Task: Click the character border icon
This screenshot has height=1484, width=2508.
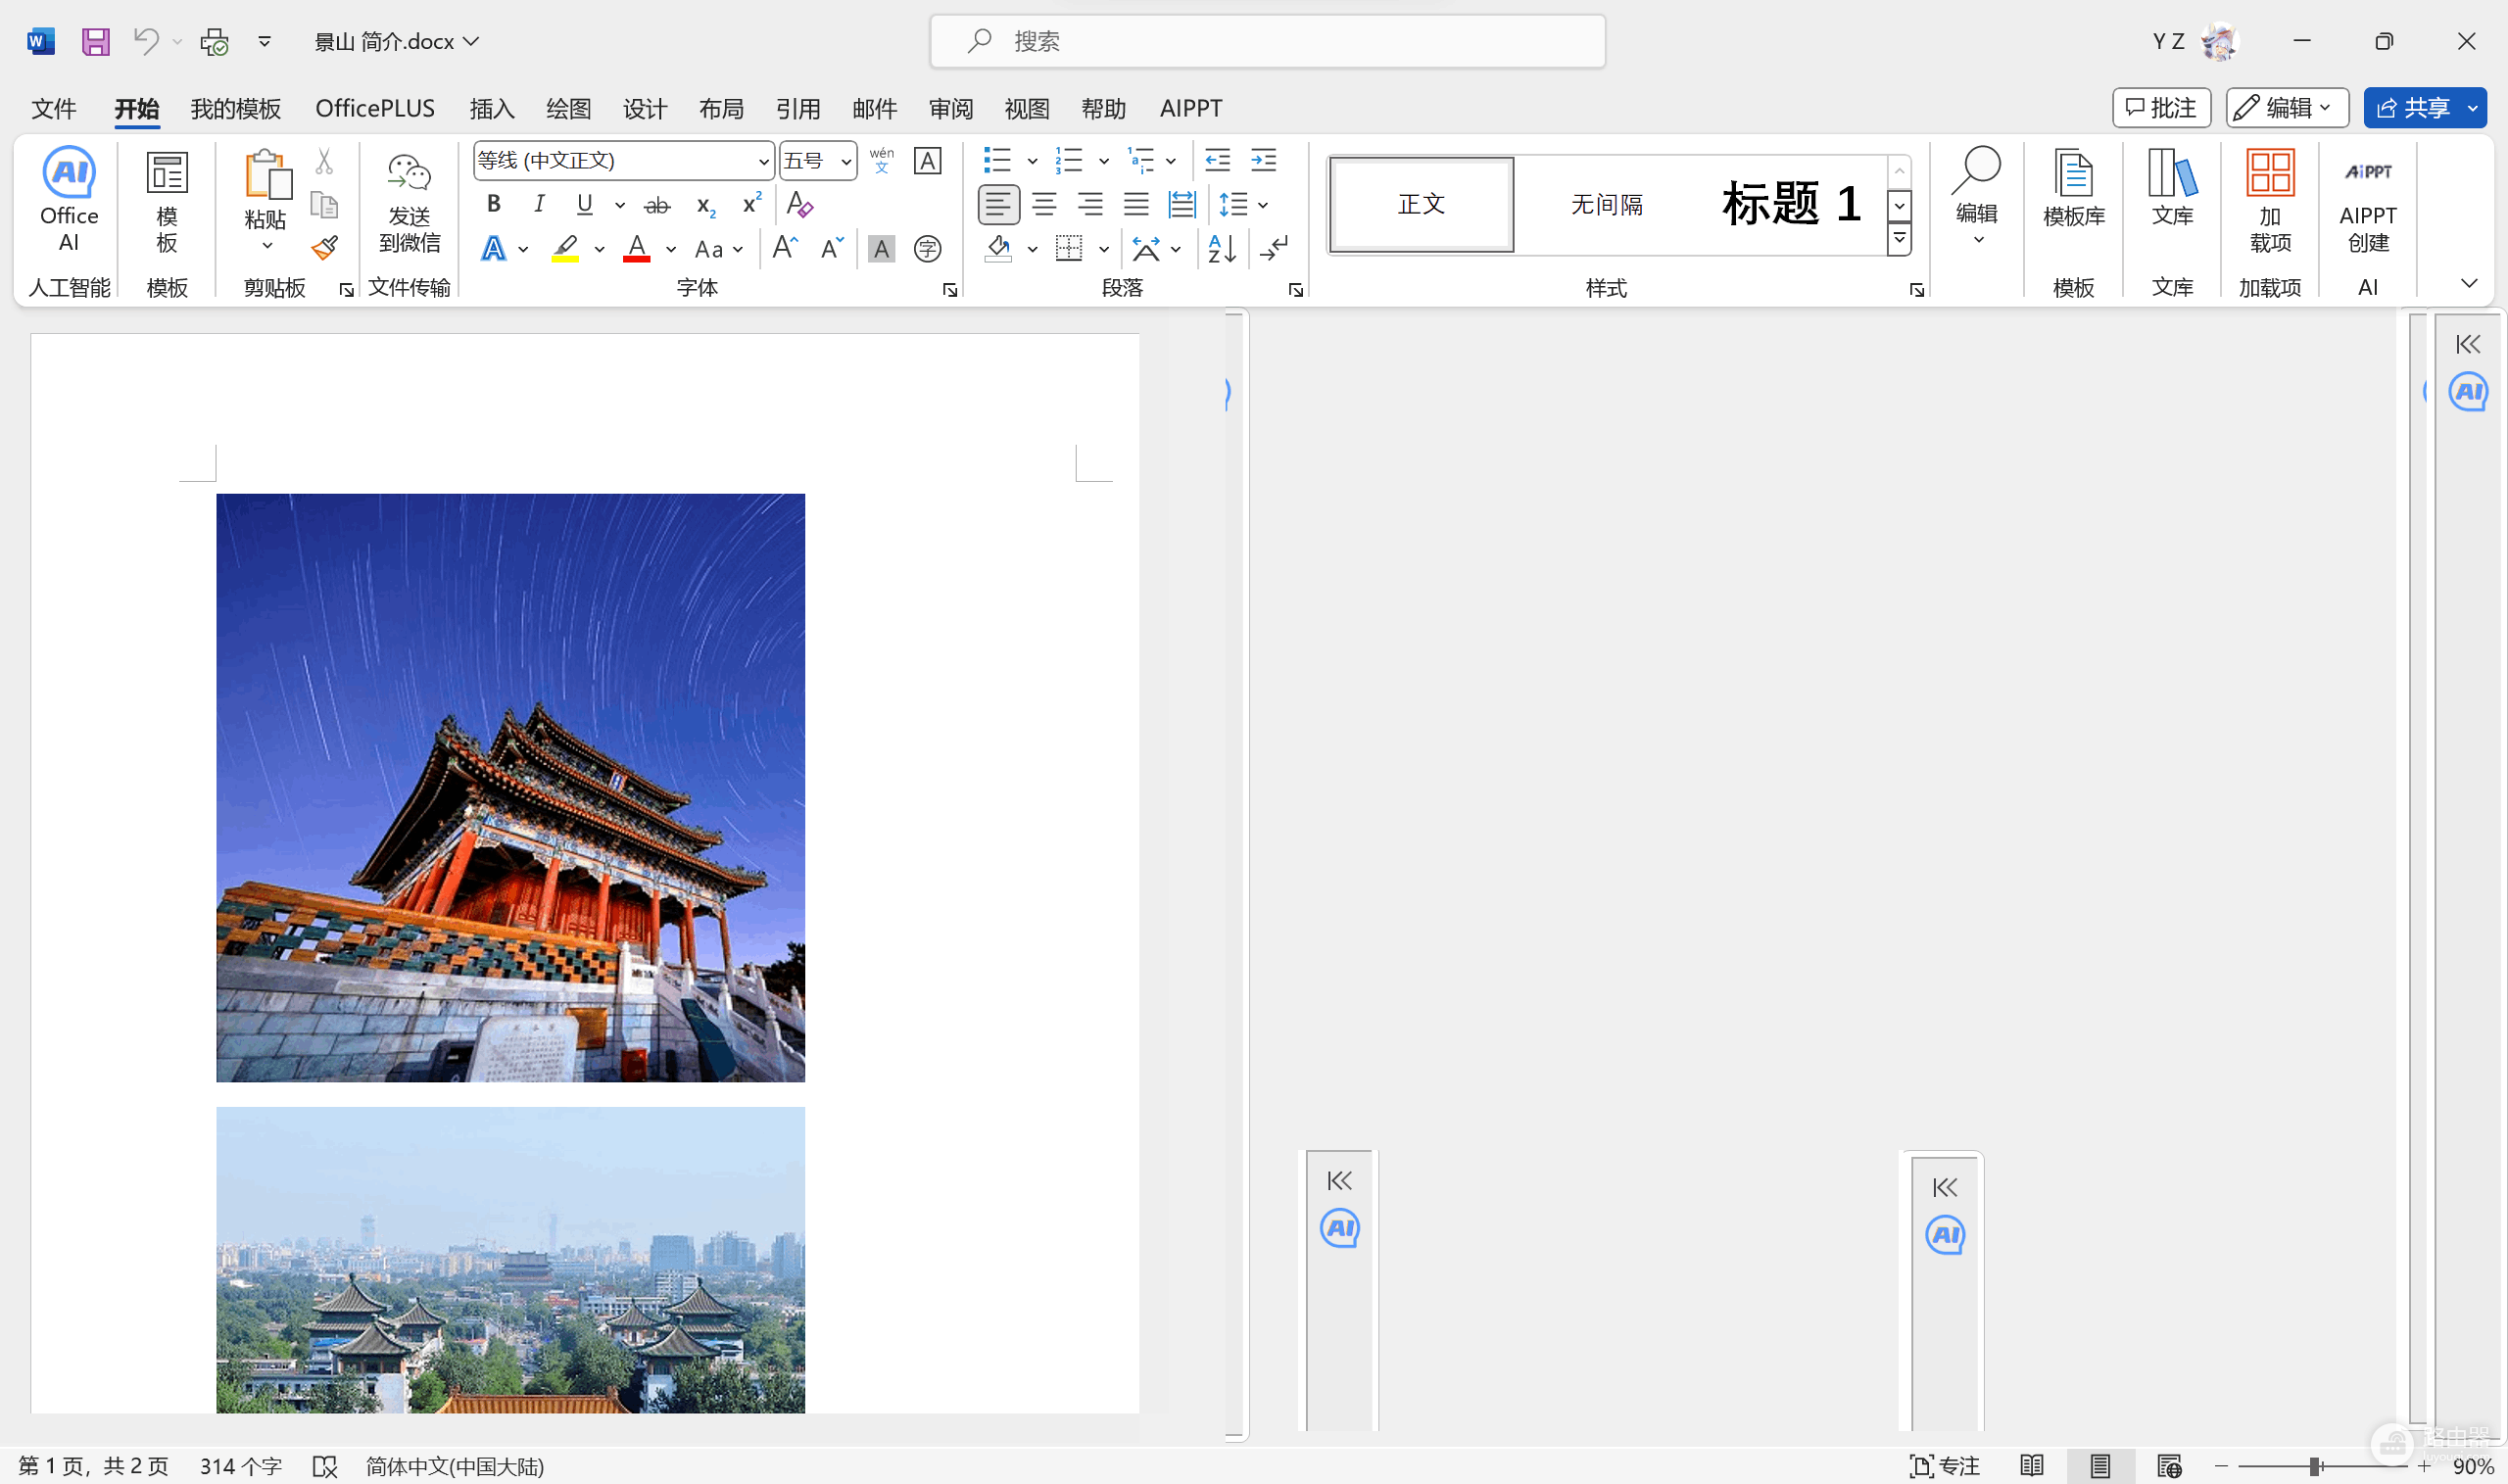Action: click(927, 160)
